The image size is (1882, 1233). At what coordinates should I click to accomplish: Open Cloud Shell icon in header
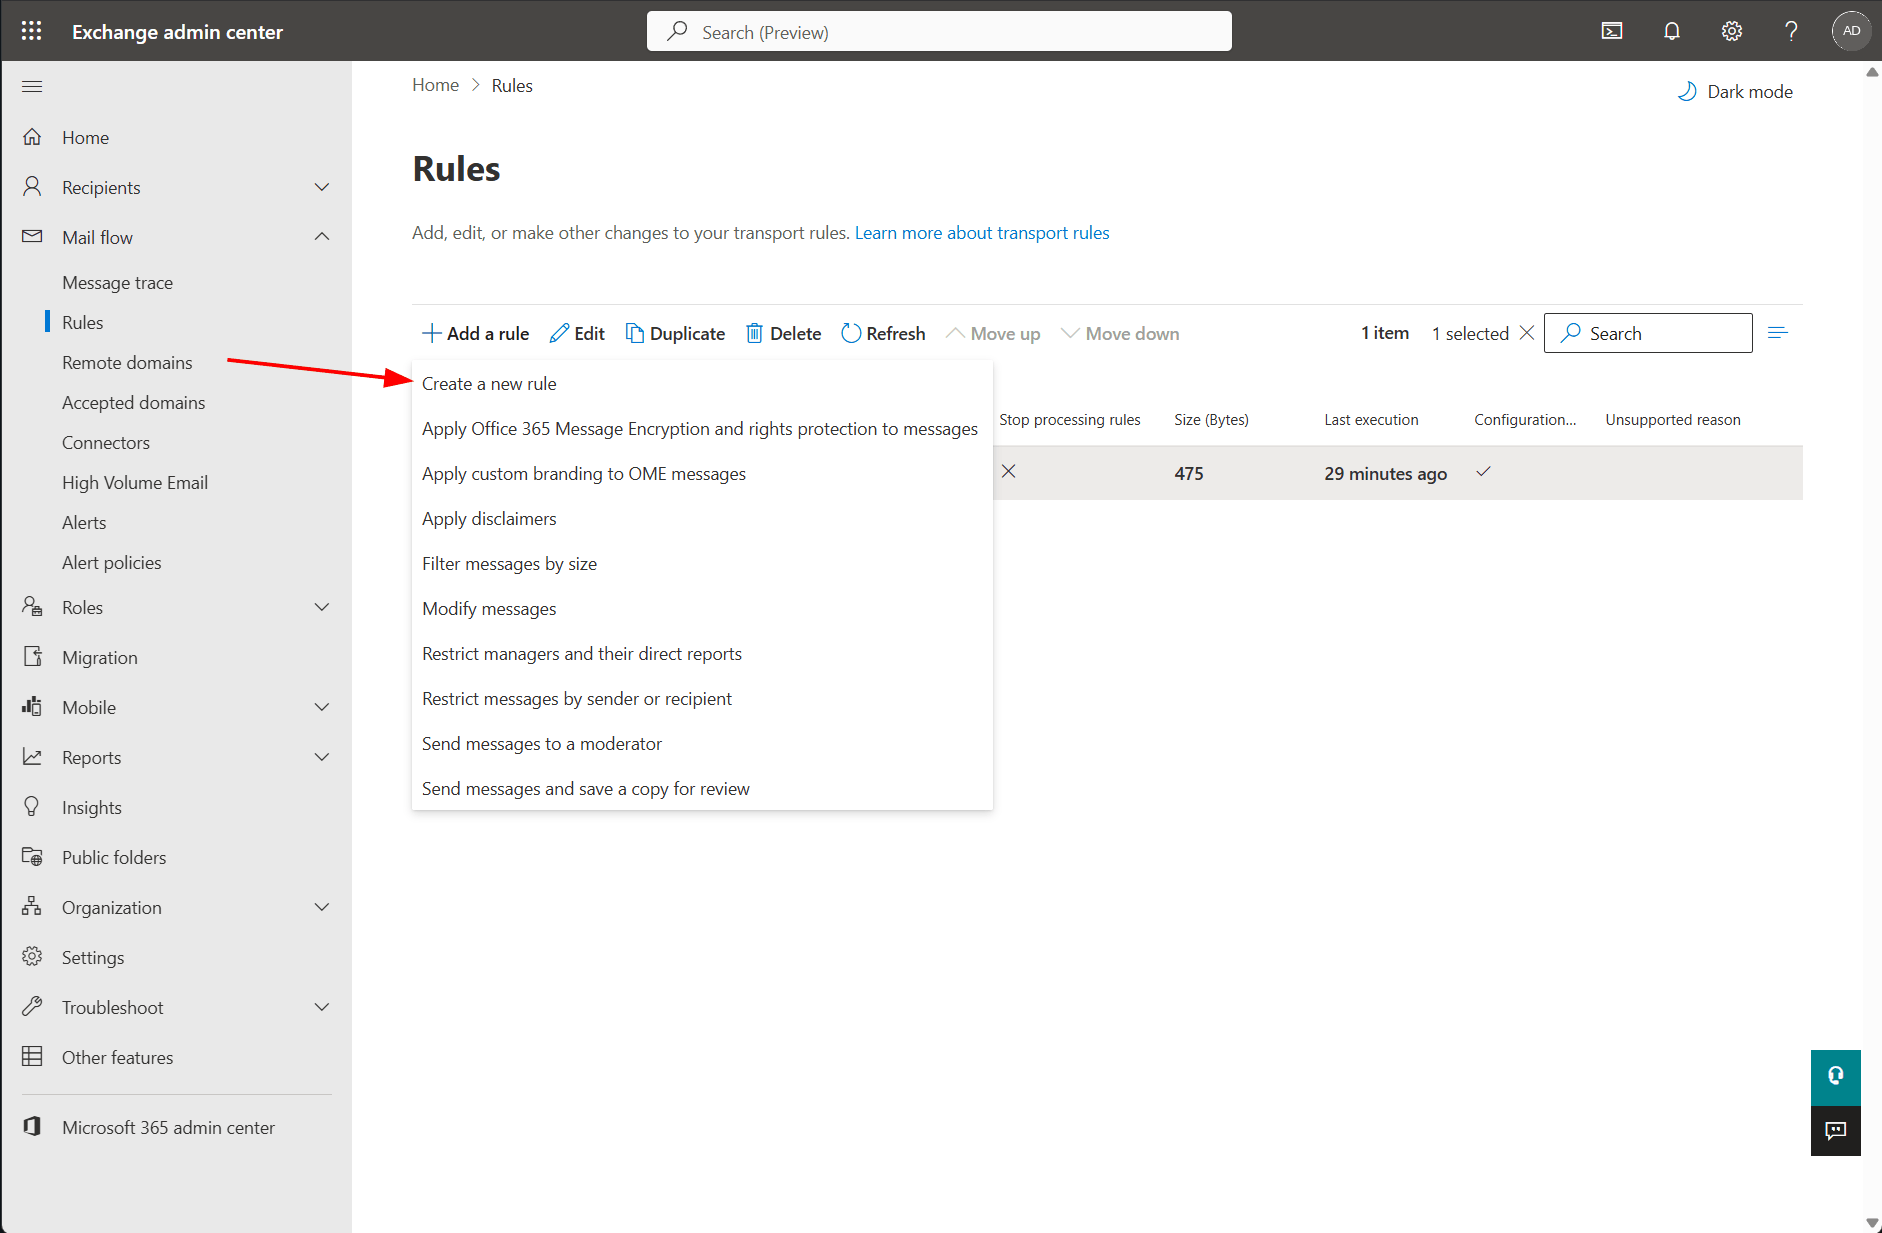point(1612,31)
